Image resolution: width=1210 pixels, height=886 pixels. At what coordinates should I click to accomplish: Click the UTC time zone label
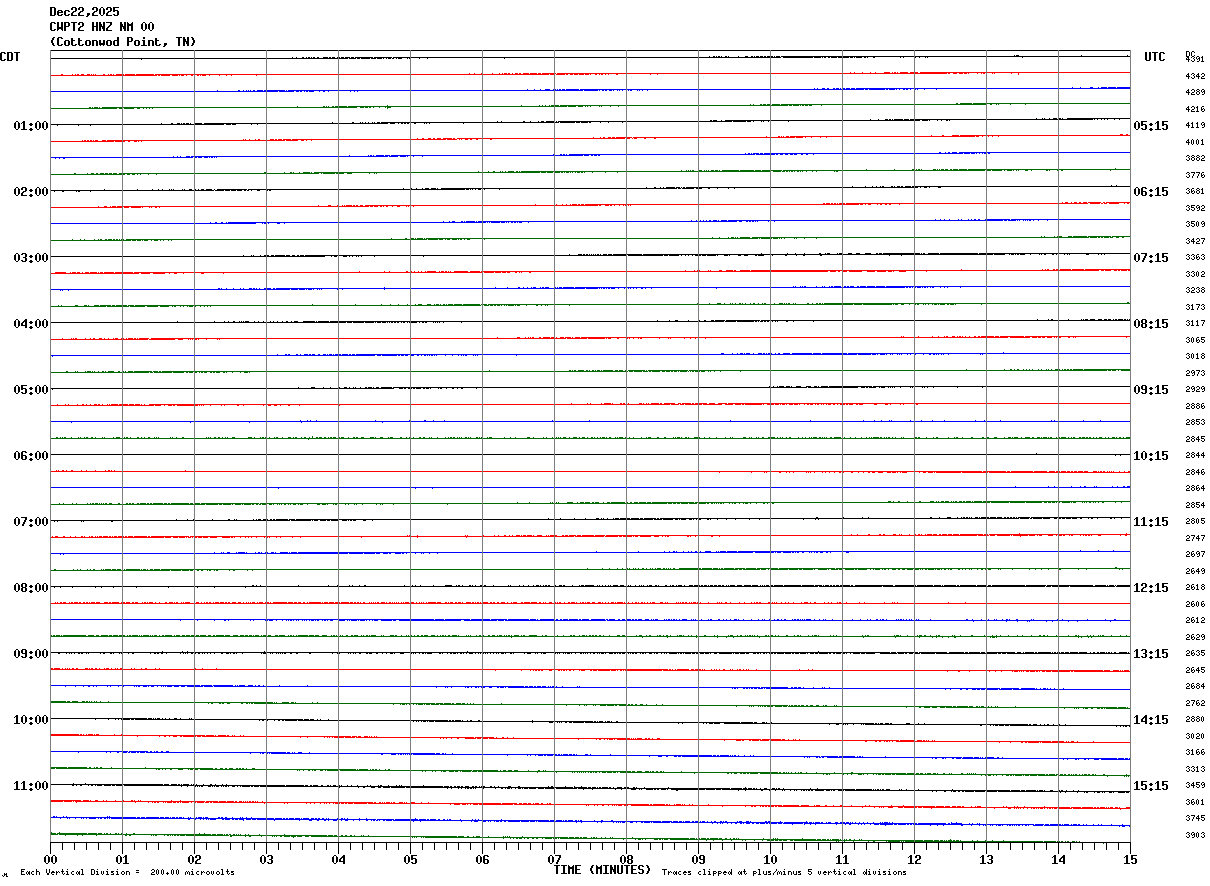pos(1155,57)
